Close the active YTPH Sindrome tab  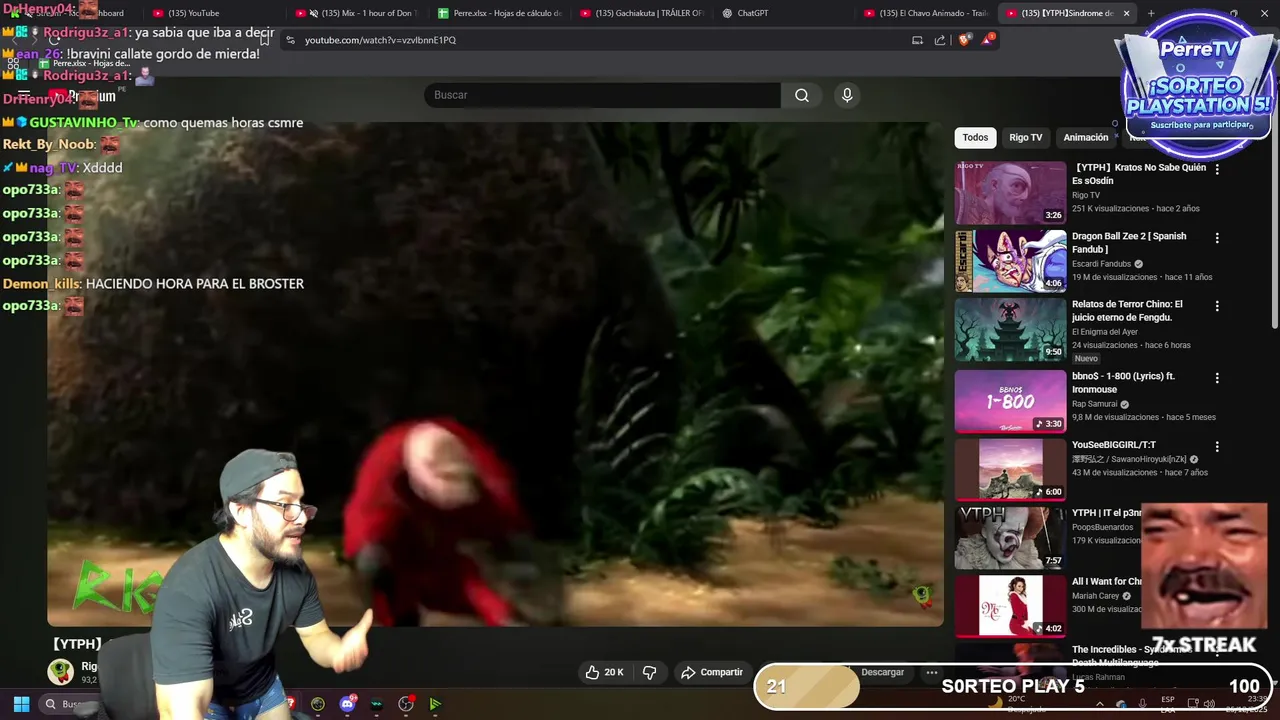click(x=1126, y=13)
